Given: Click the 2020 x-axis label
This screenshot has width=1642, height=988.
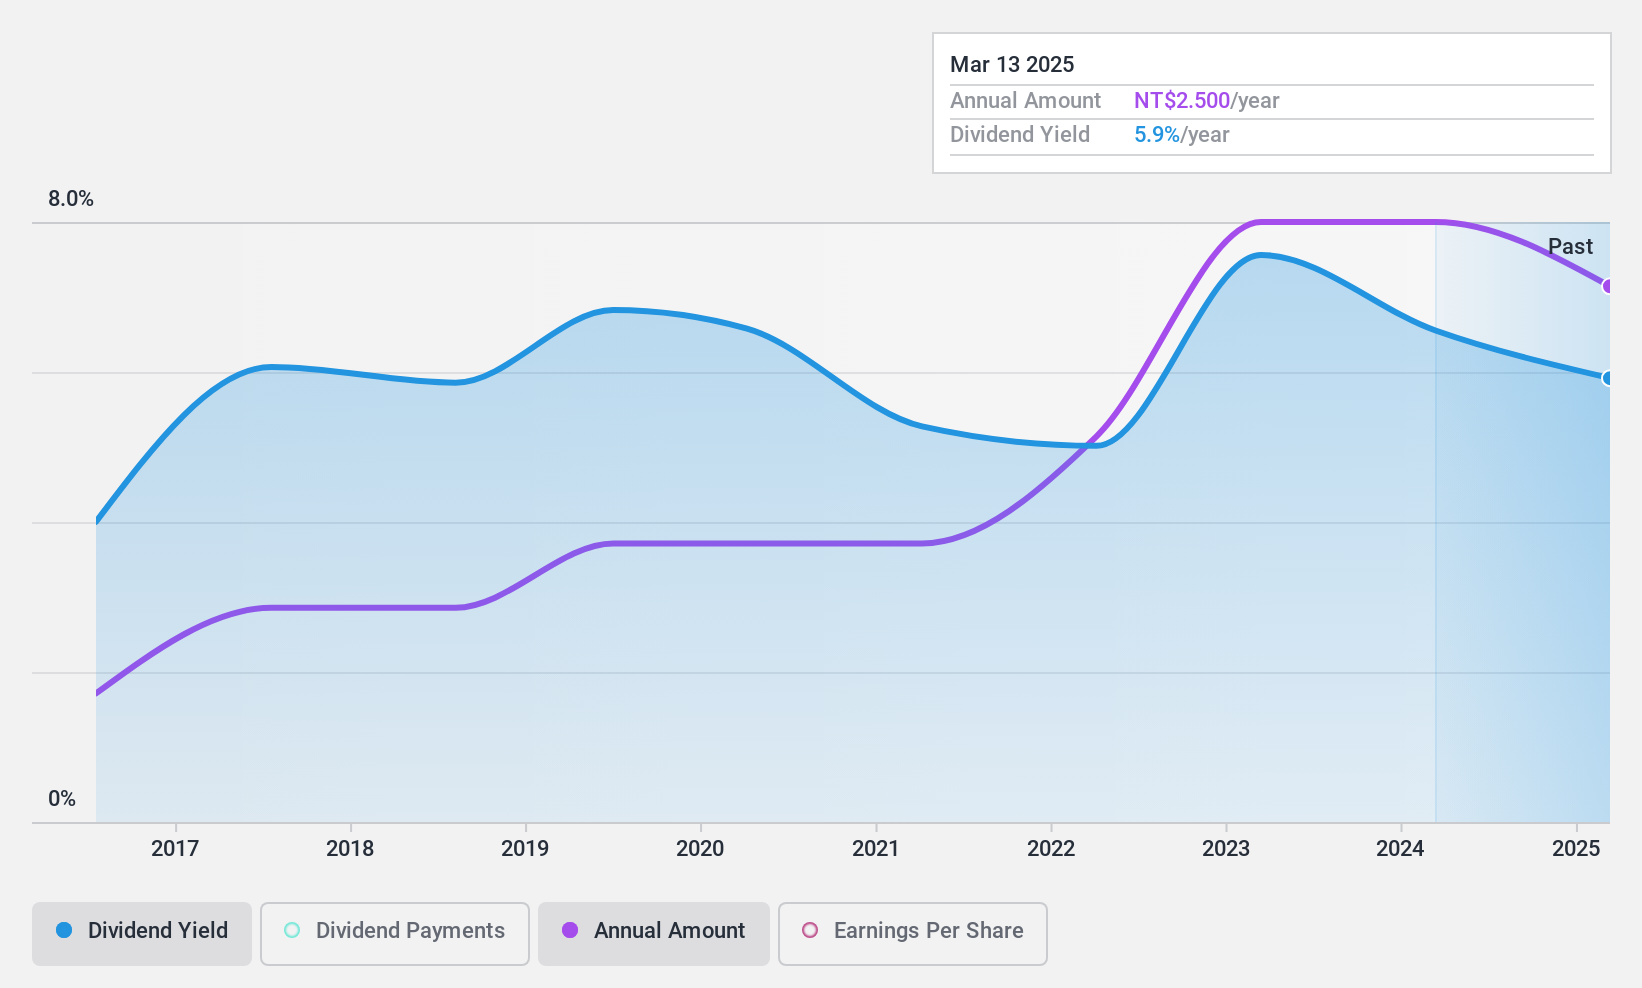Looking at the screenshot, I should tap(700, 849).
